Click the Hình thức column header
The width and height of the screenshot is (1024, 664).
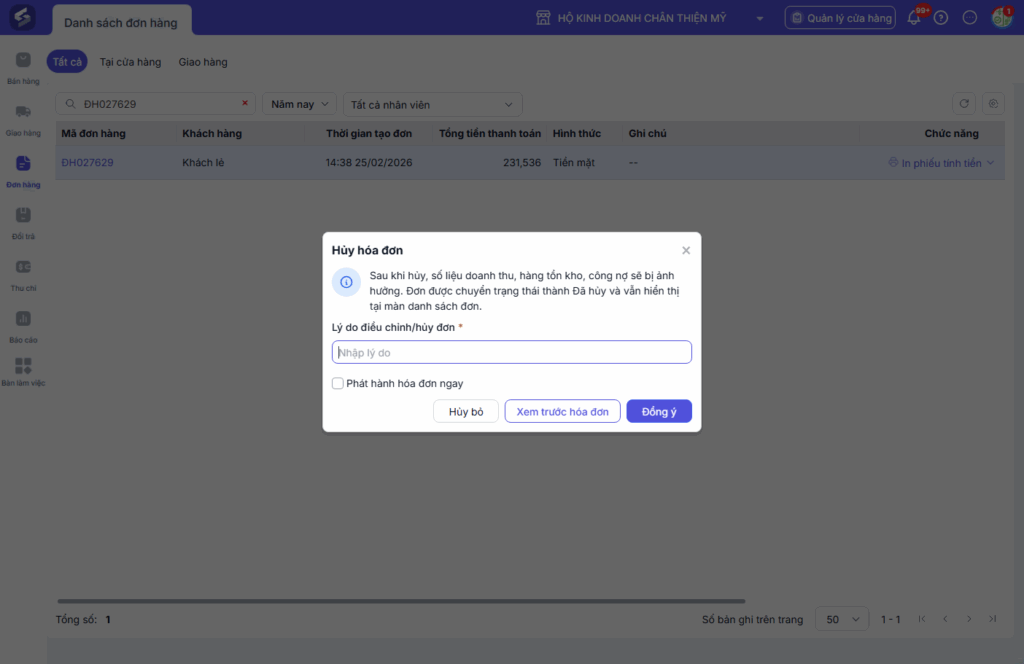coord(577,133)
